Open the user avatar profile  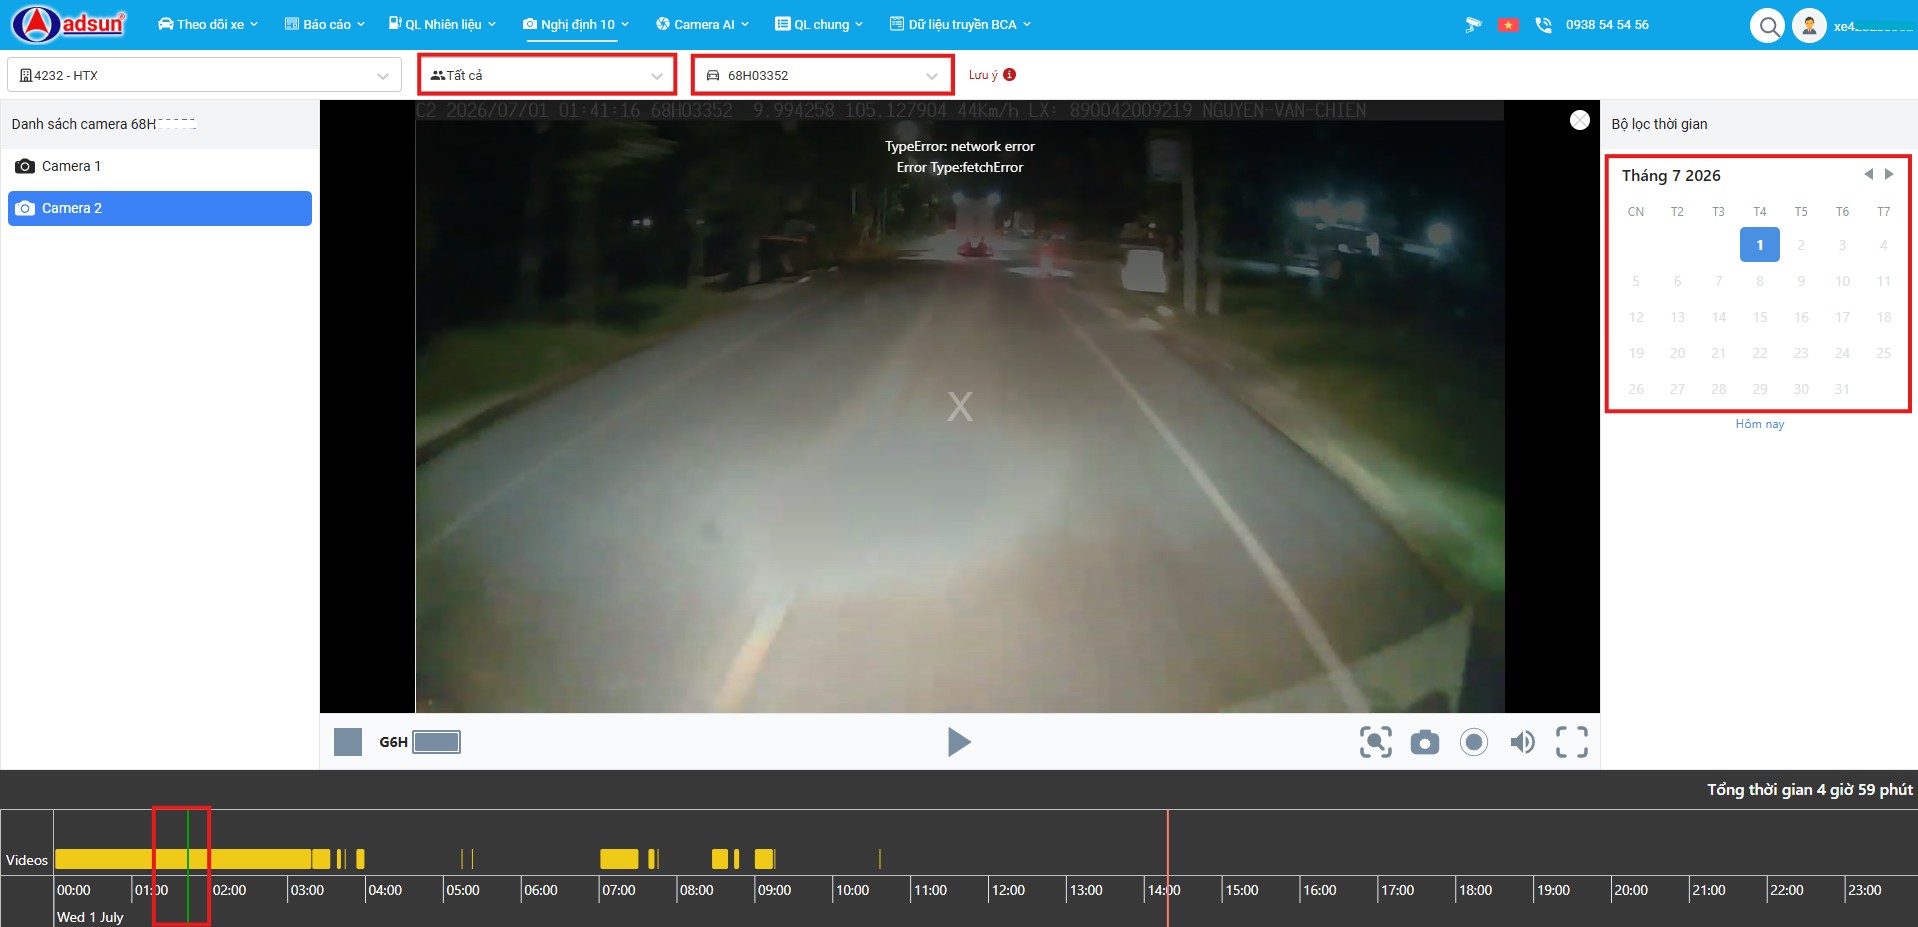coord(1809,26)
